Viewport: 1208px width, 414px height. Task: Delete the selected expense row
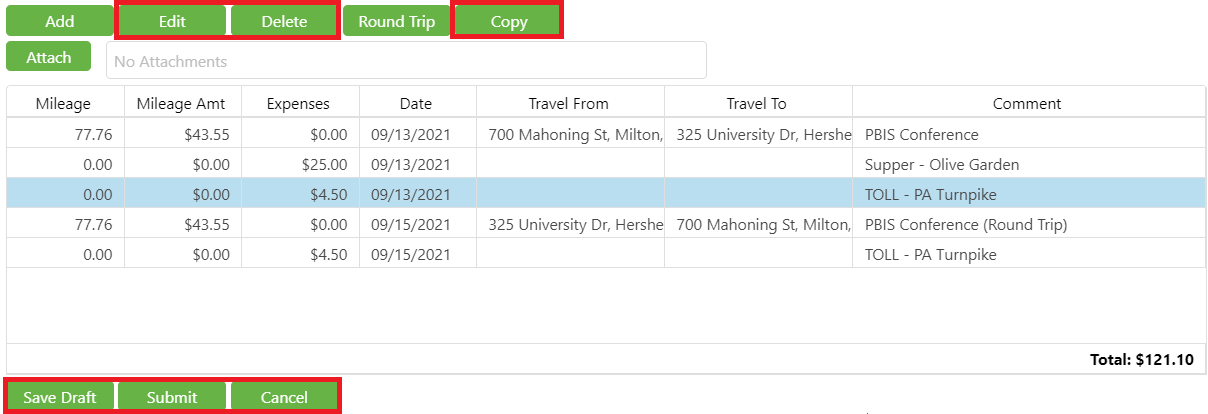(x=284, y=21)
